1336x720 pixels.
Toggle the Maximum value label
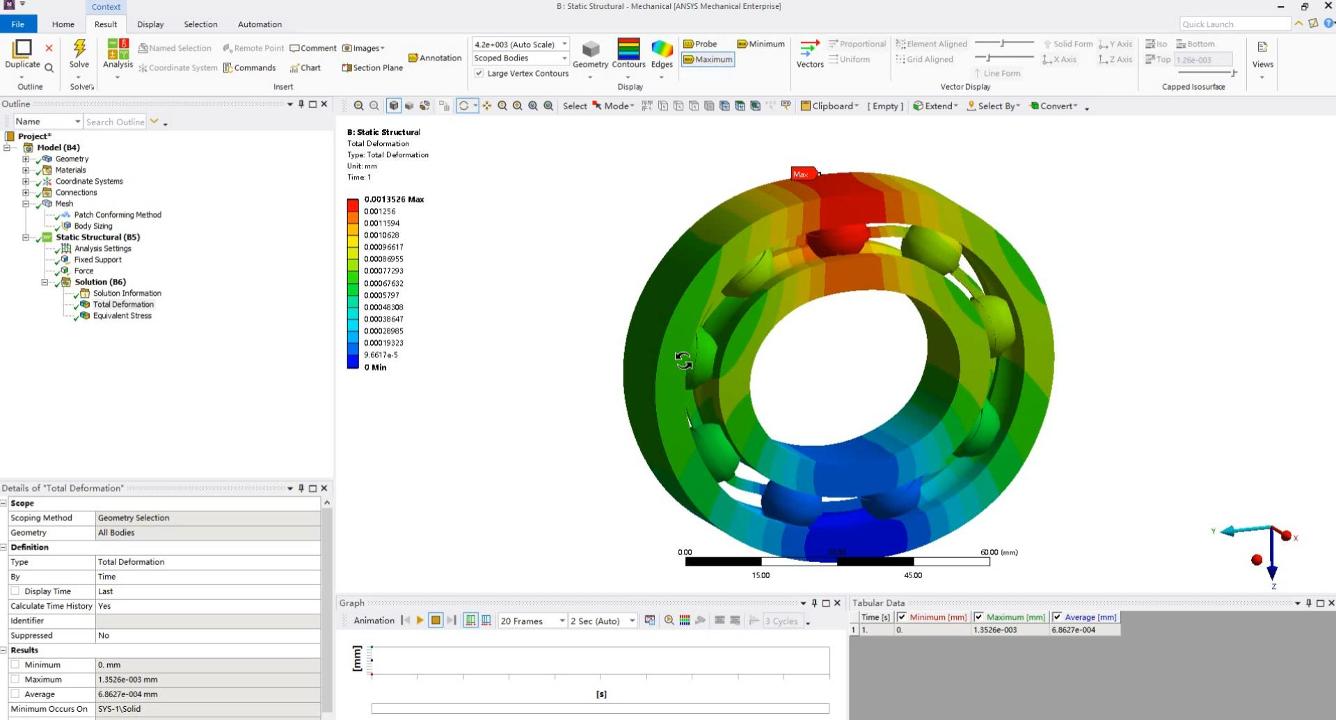[x=707, y=59]
